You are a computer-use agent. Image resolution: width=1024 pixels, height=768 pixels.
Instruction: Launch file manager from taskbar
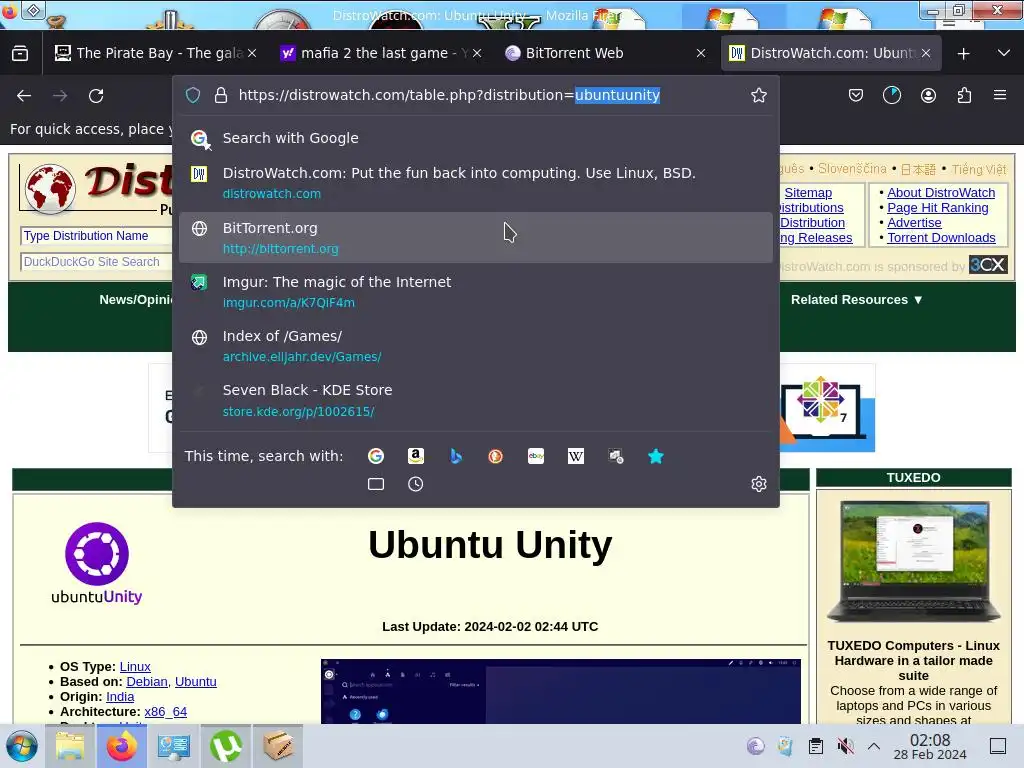[70, 746]
